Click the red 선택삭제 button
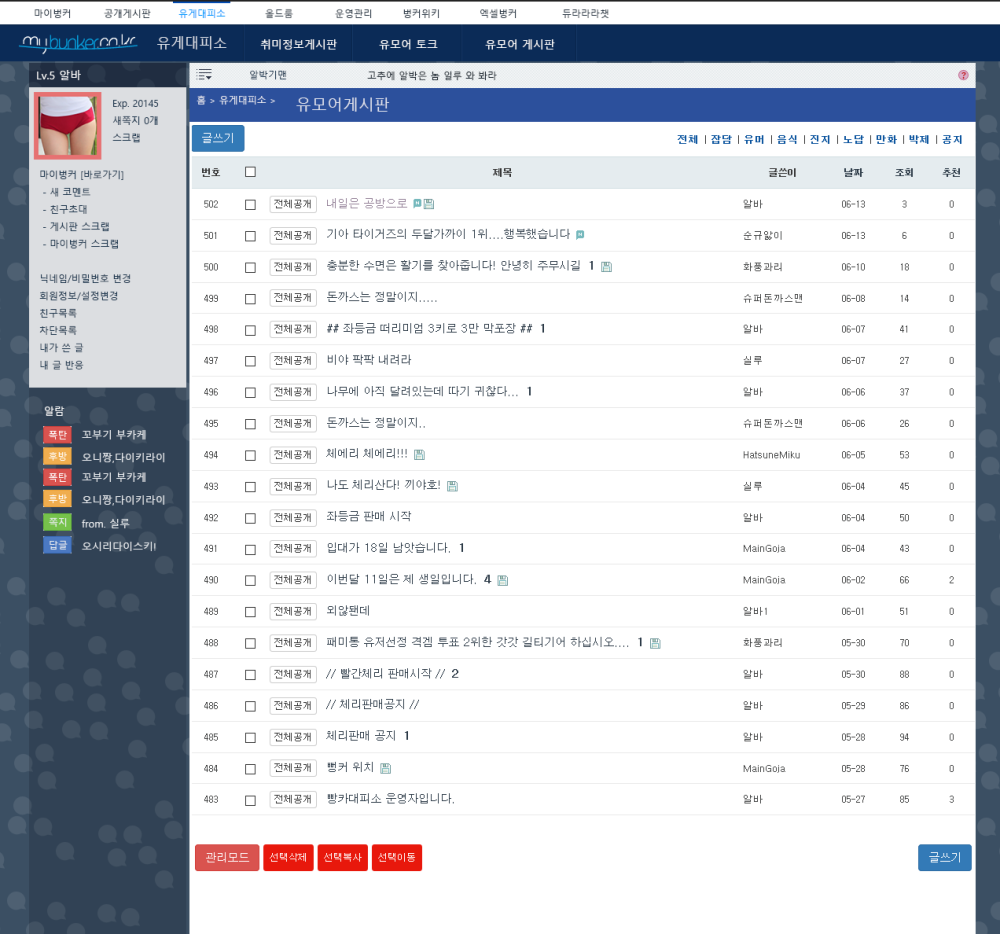The width and height of the screenshot is (1000, 934). pos(288,858)
